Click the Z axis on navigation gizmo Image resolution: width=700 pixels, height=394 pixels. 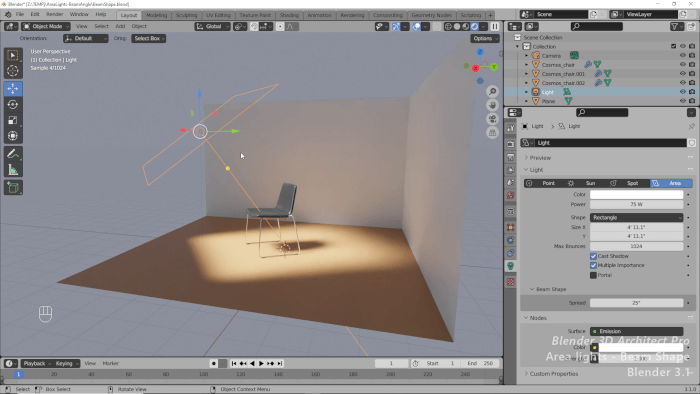(480, 52)
